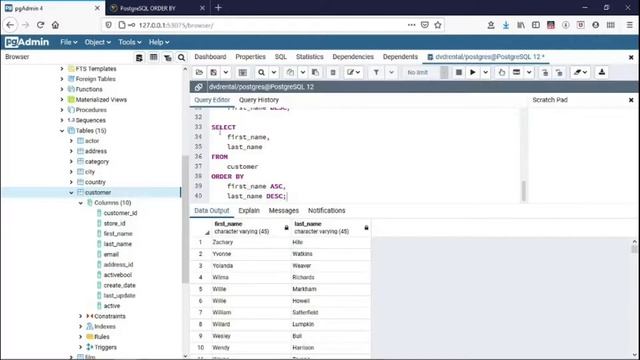Download results as CSV icon
This screenshot has height=360, width=640.
[602, 72]
